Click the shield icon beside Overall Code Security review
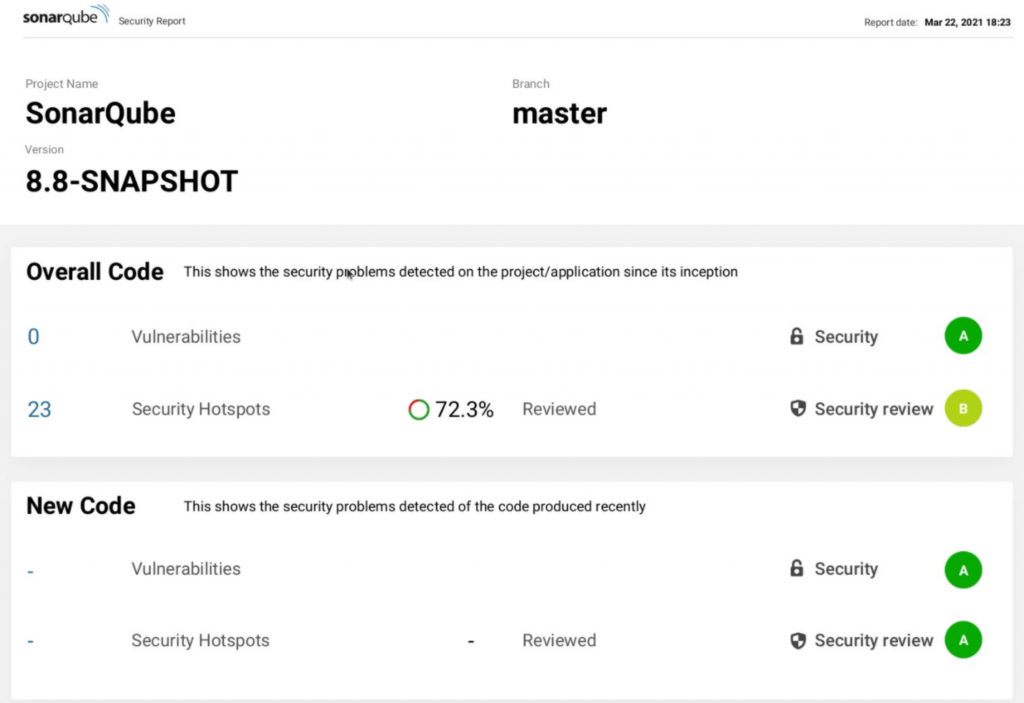This screenshot has height=703, width=1024. pos(797,408)
